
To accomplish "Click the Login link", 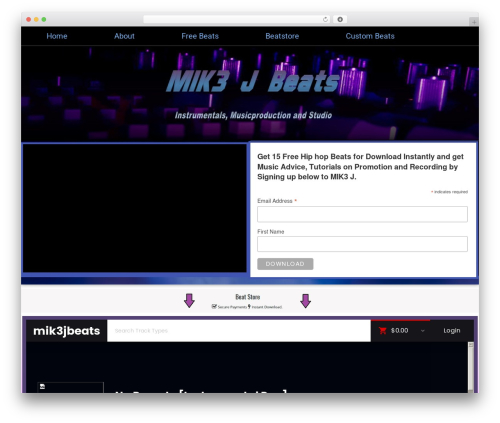I will pos(452,330).
